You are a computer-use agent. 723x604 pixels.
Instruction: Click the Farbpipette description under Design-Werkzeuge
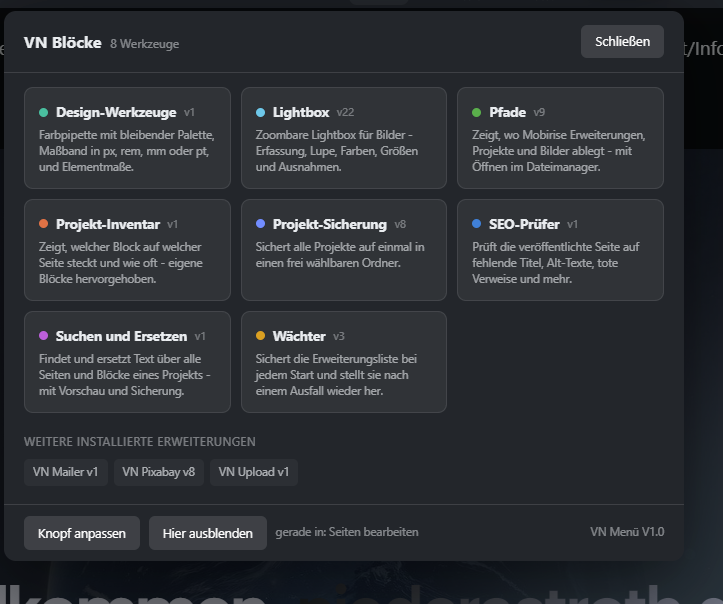(127, 151)
